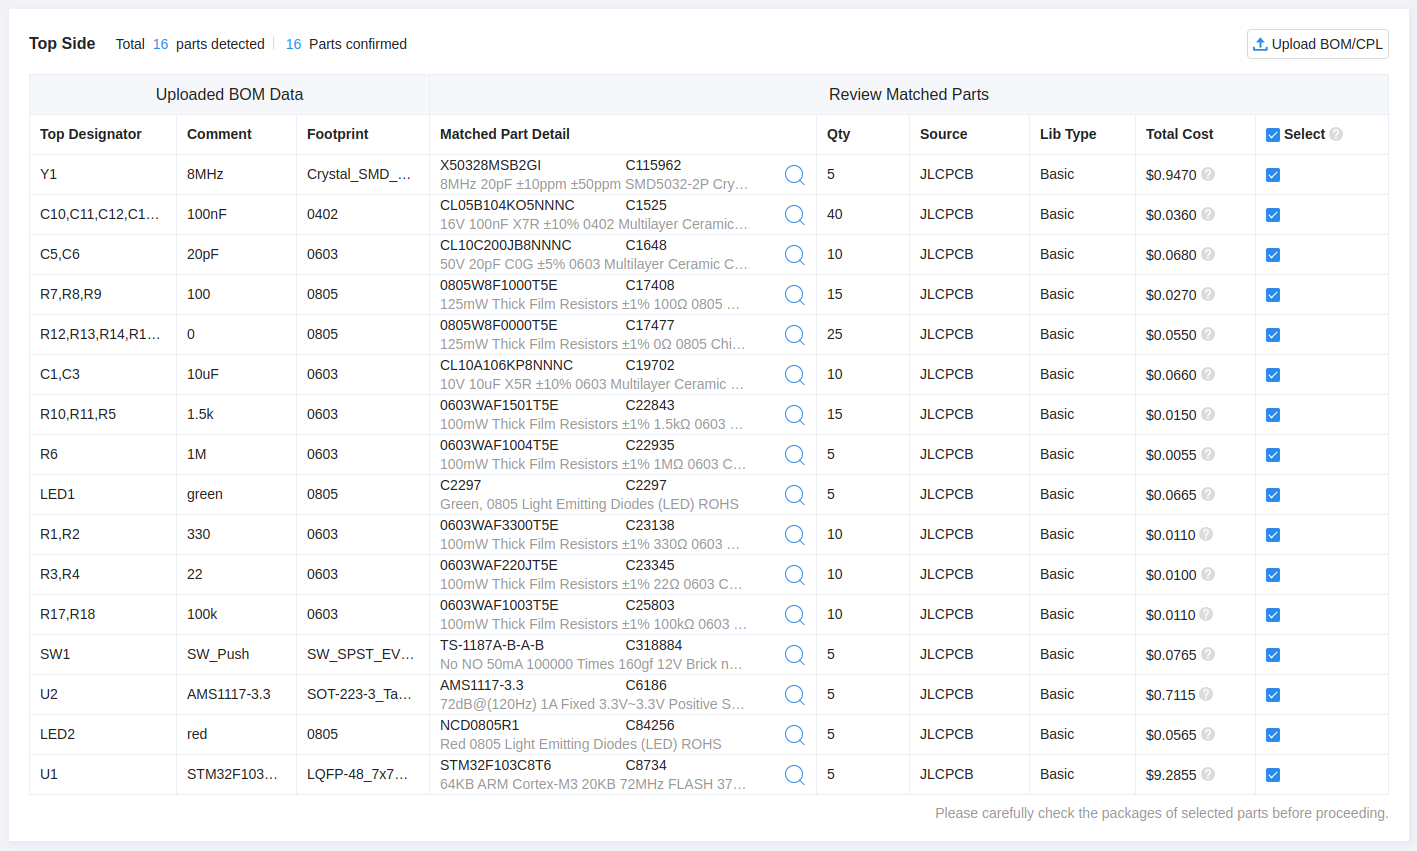The height and width of the screenshot is (851, 1417).
Task: Search matched part for Y1 crystal row
Action: click(795, 175)
